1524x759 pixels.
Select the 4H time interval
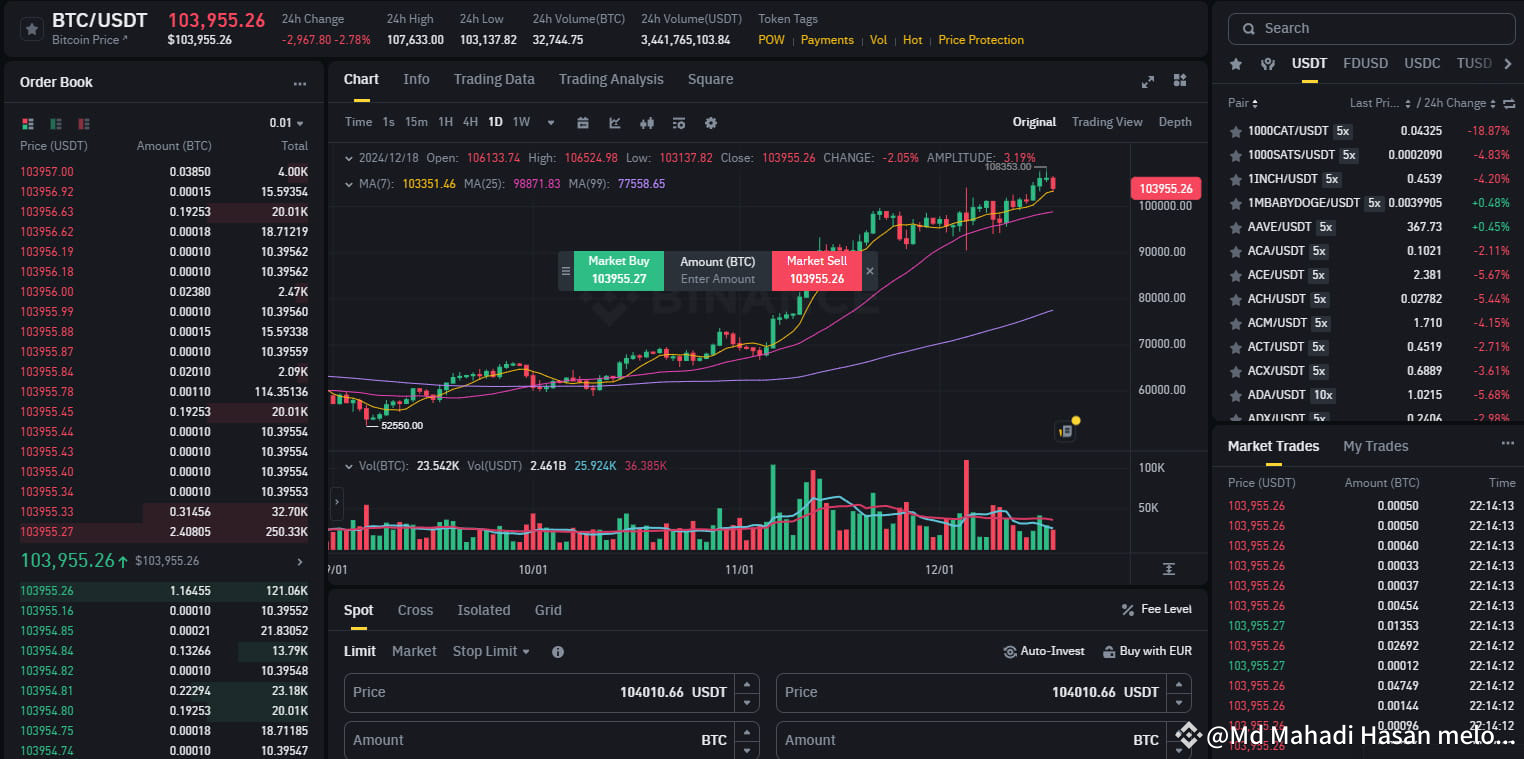point(470,122)
